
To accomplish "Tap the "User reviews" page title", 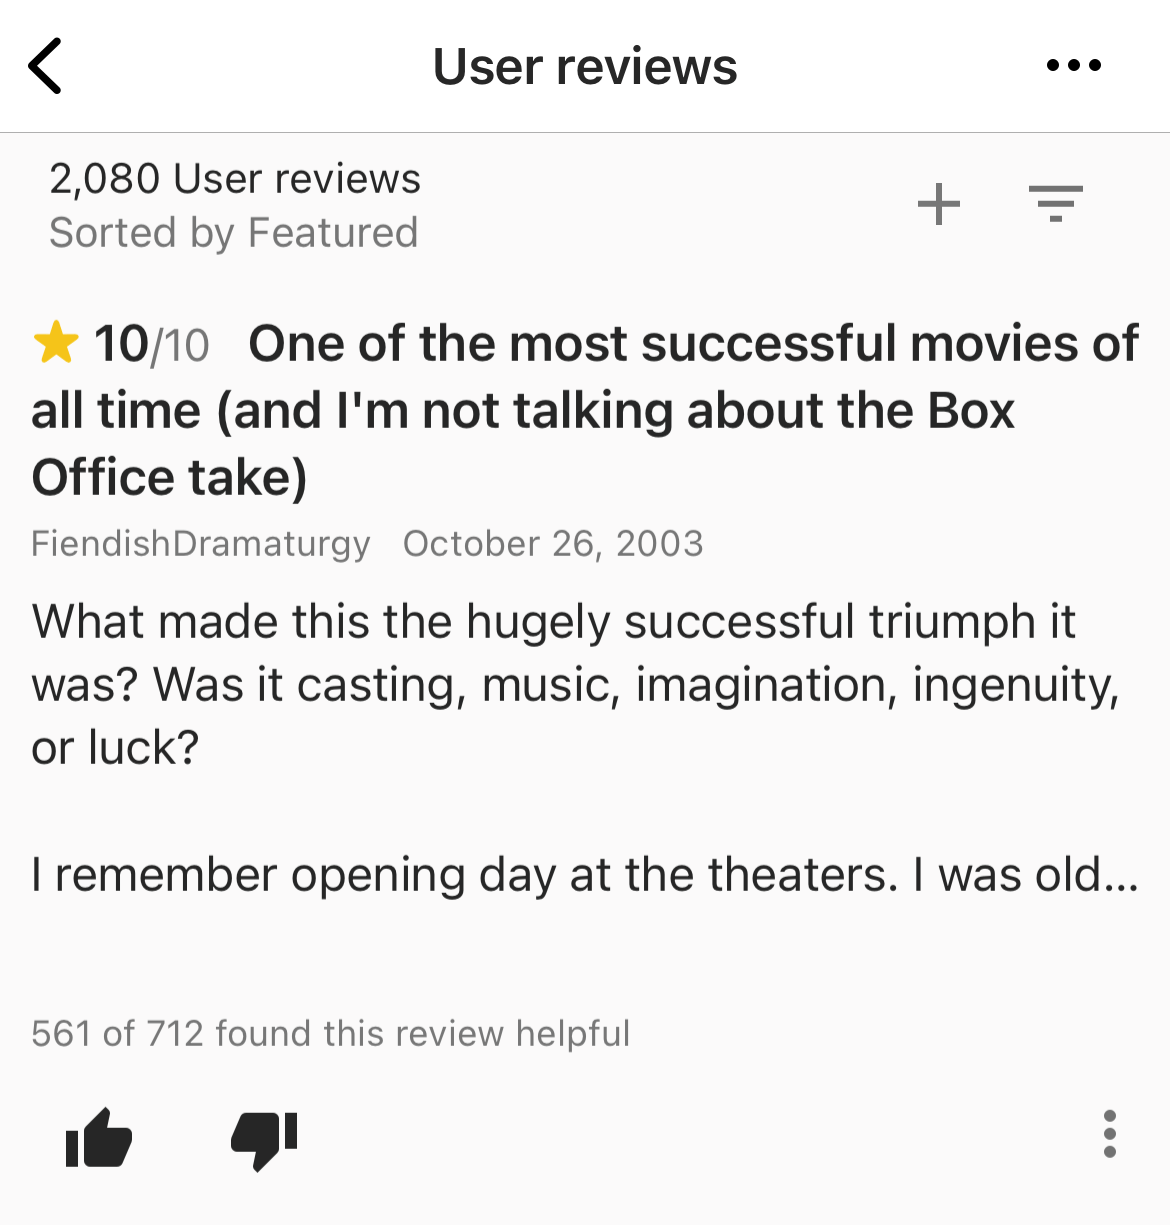I will pos(585,67).
